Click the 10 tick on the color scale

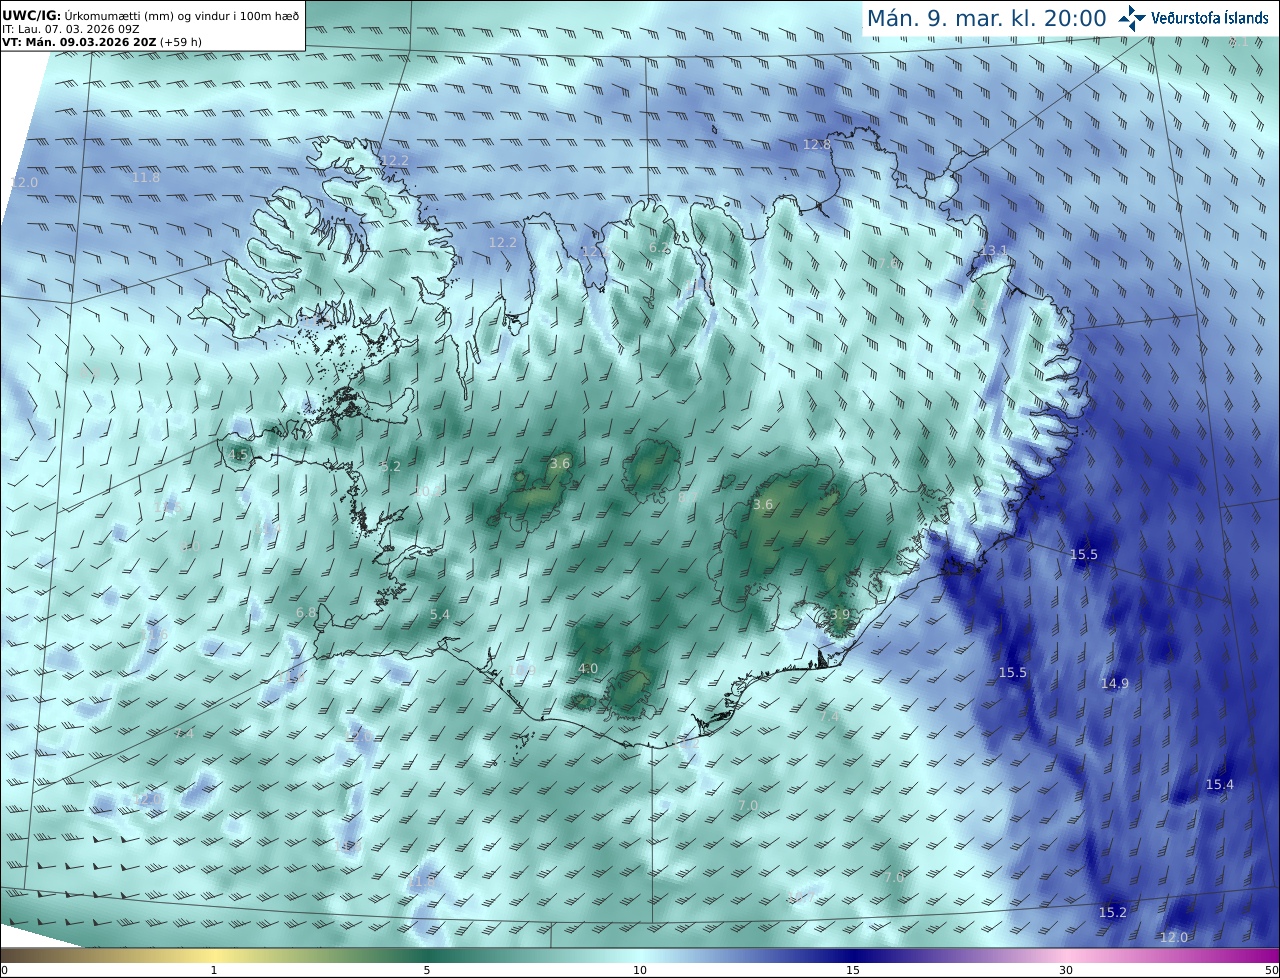pyautogui.click(x=640, y=970)
